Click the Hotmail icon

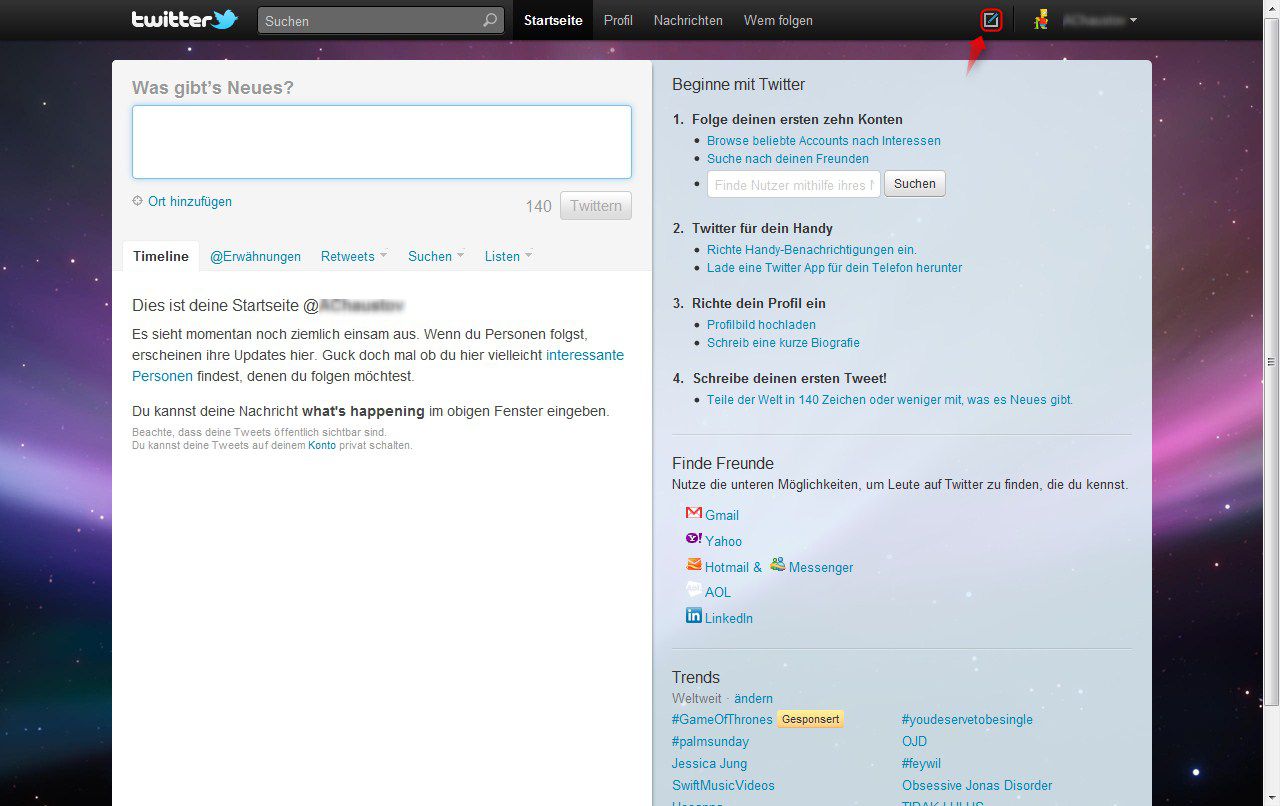pyautogui.click(x=694, y=565)
